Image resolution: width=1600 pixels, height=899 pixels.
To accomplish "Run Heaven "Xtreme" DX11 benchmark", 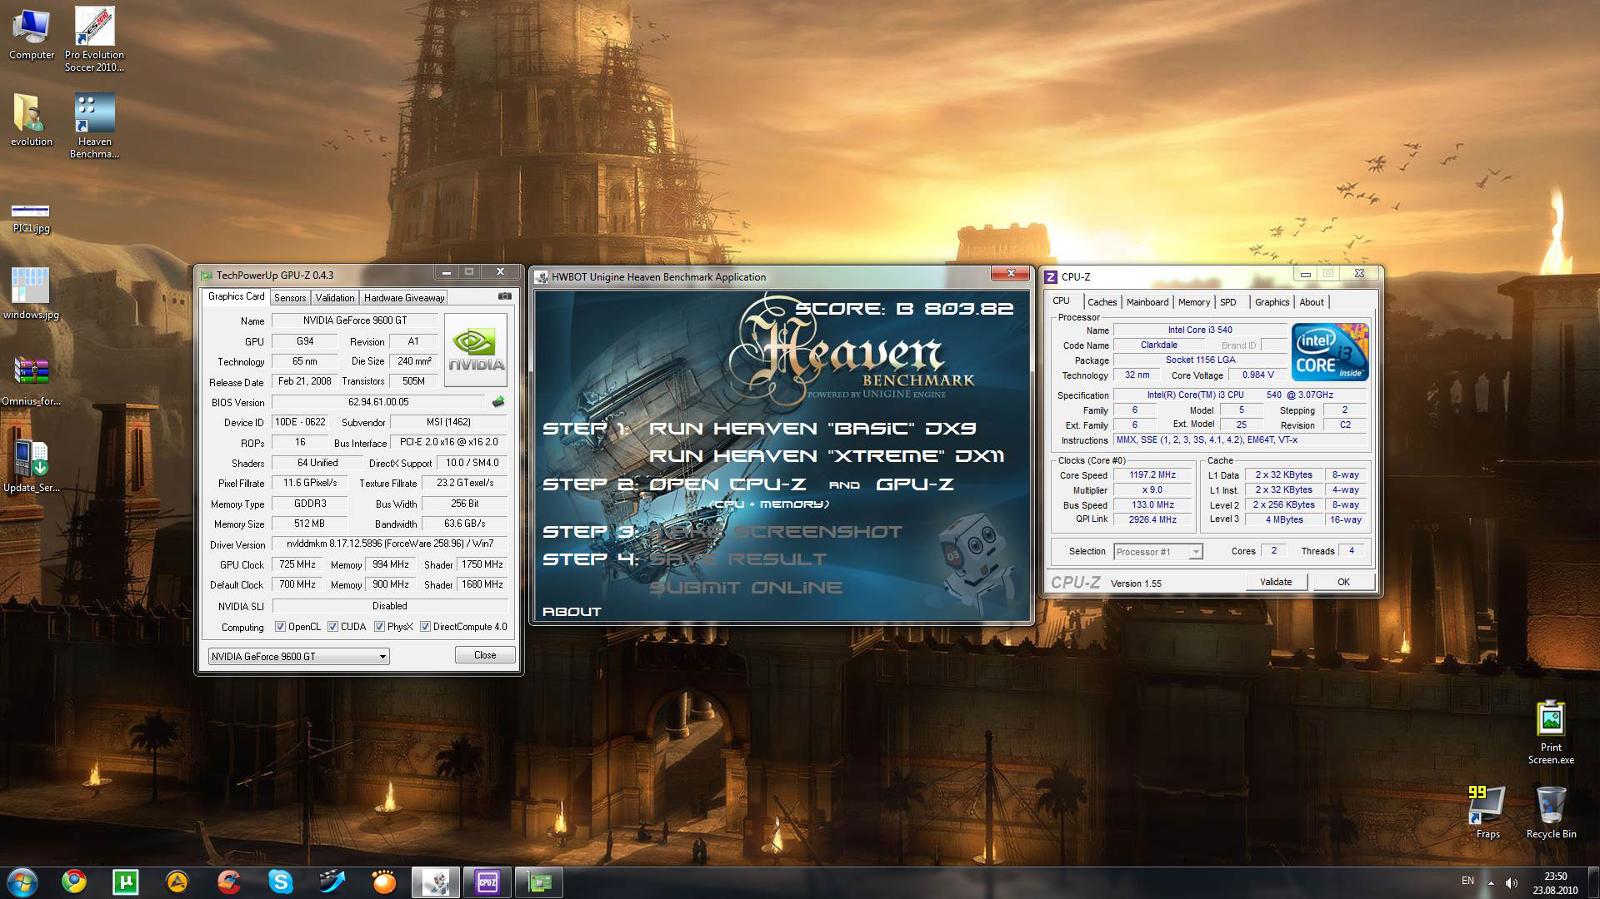I will (826, 456).
